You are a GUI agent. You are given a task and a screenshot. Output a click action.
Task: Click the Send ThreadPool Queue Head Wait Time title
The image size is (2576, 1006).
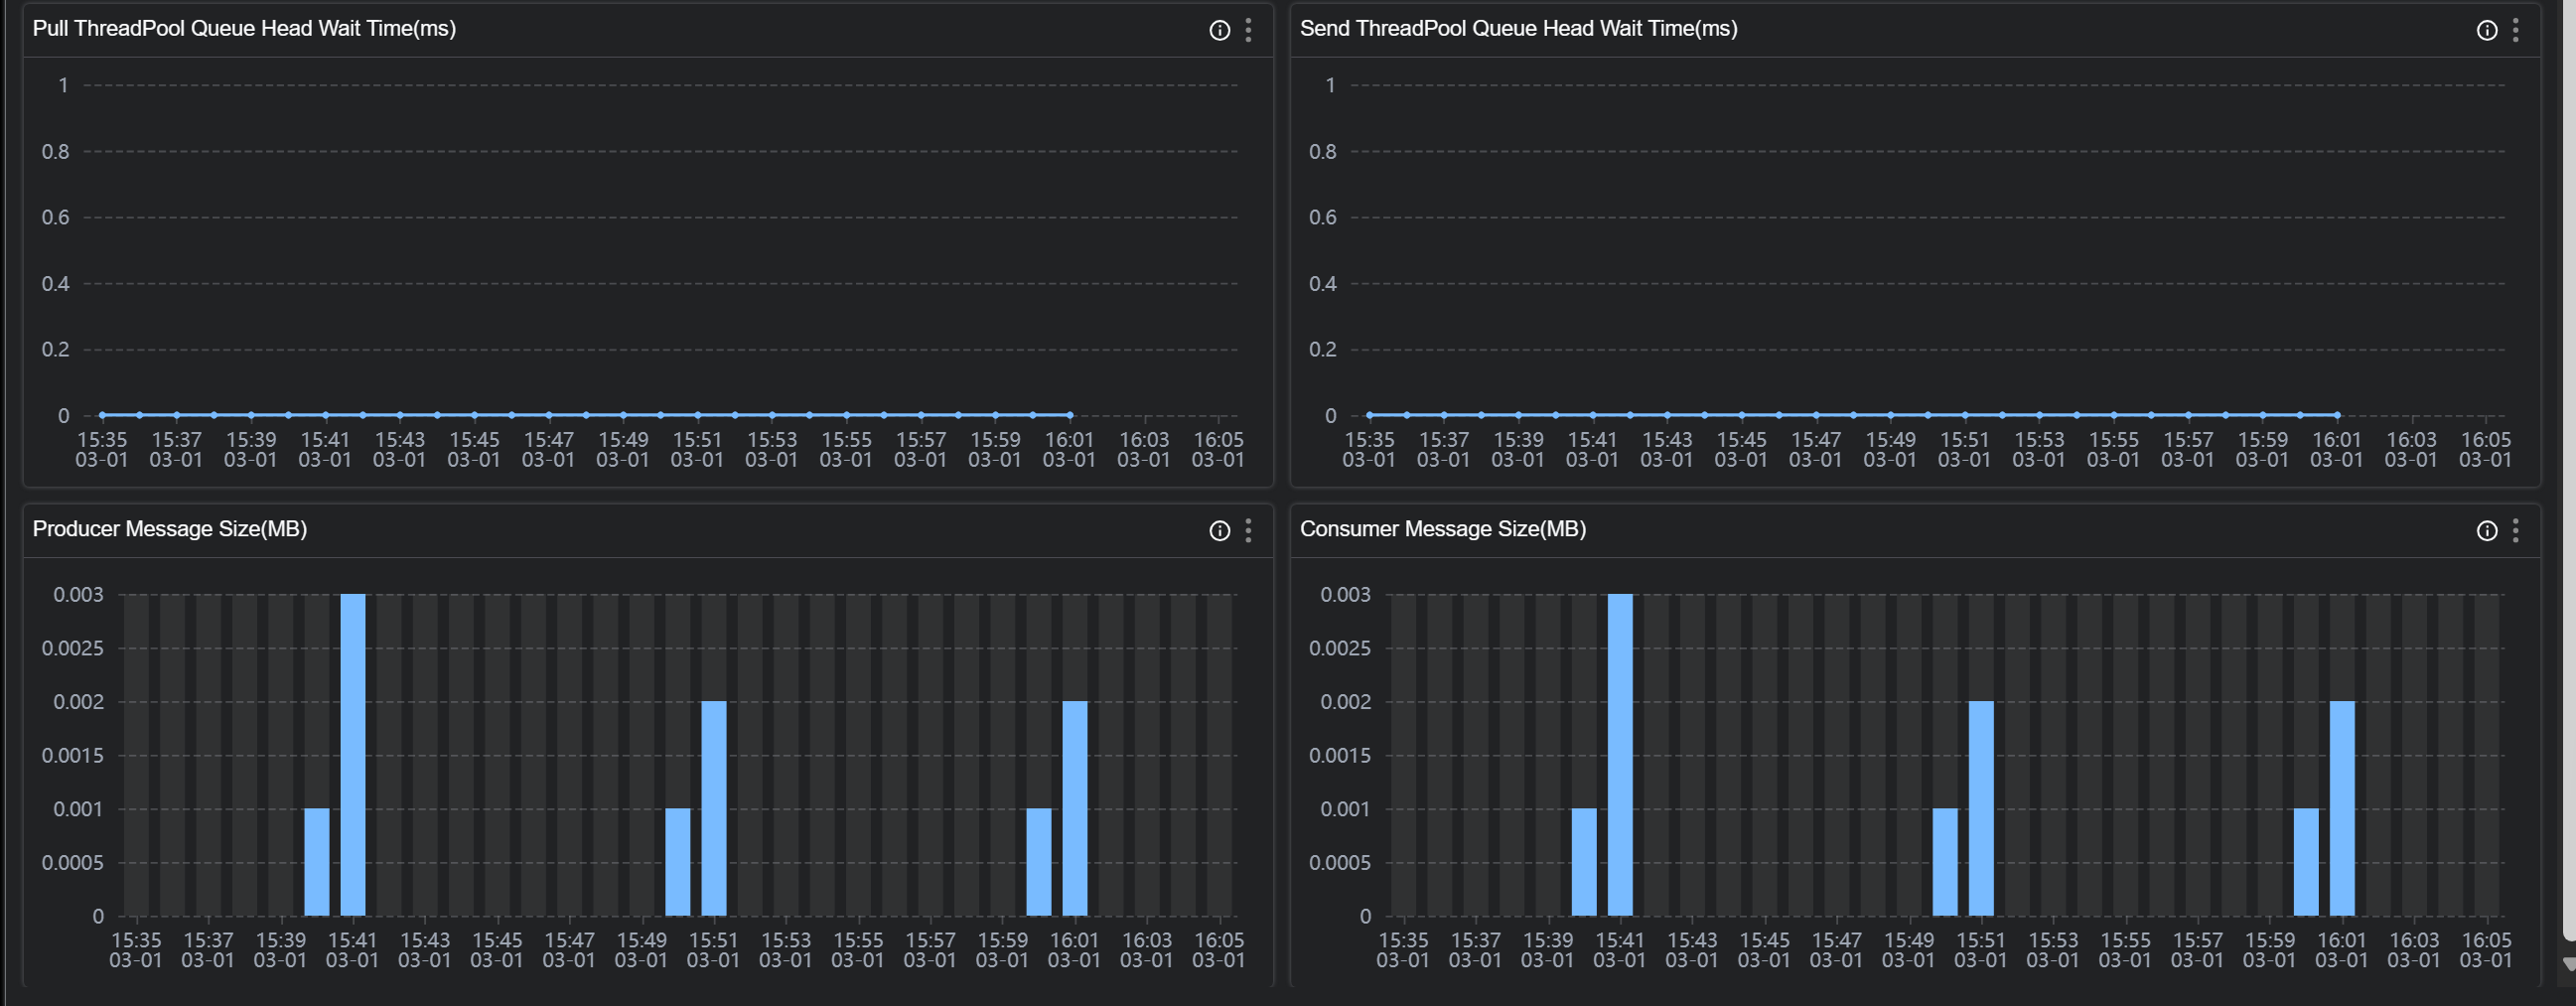(x=1518, y=28)
